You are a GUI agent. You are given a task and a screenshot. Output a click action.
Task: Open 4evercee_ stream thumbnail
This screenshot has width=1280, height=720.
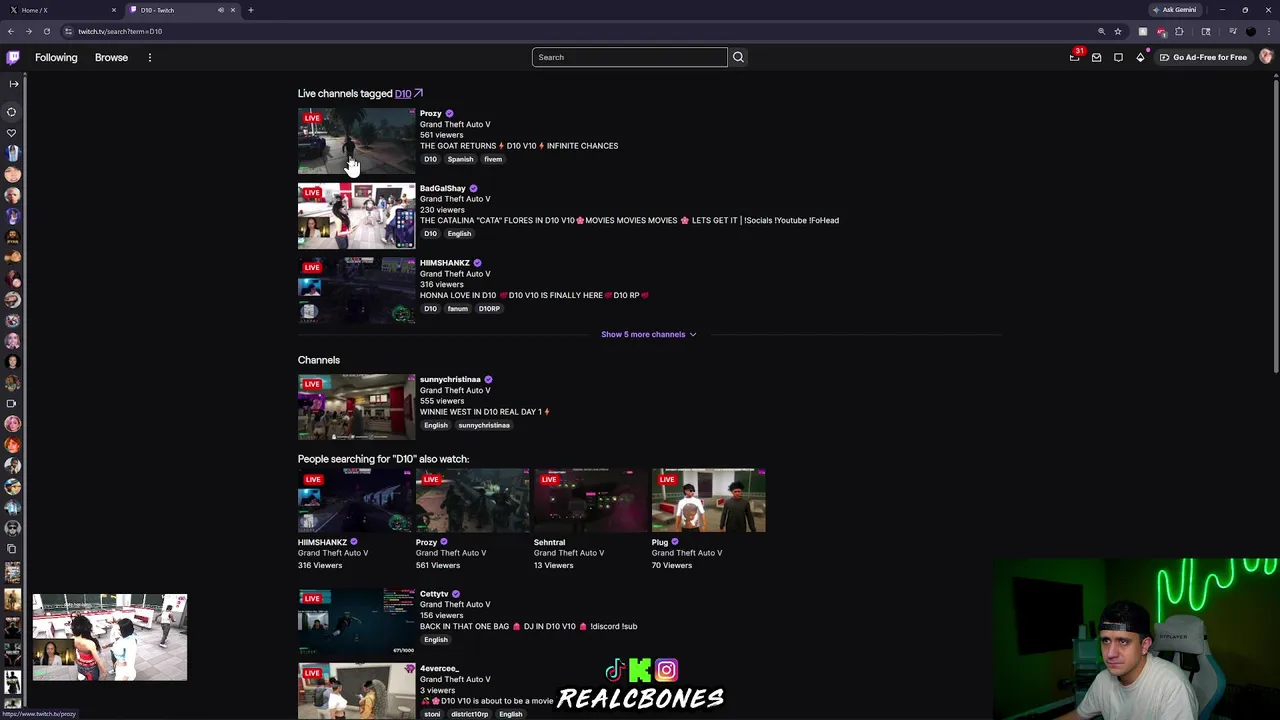356,691
